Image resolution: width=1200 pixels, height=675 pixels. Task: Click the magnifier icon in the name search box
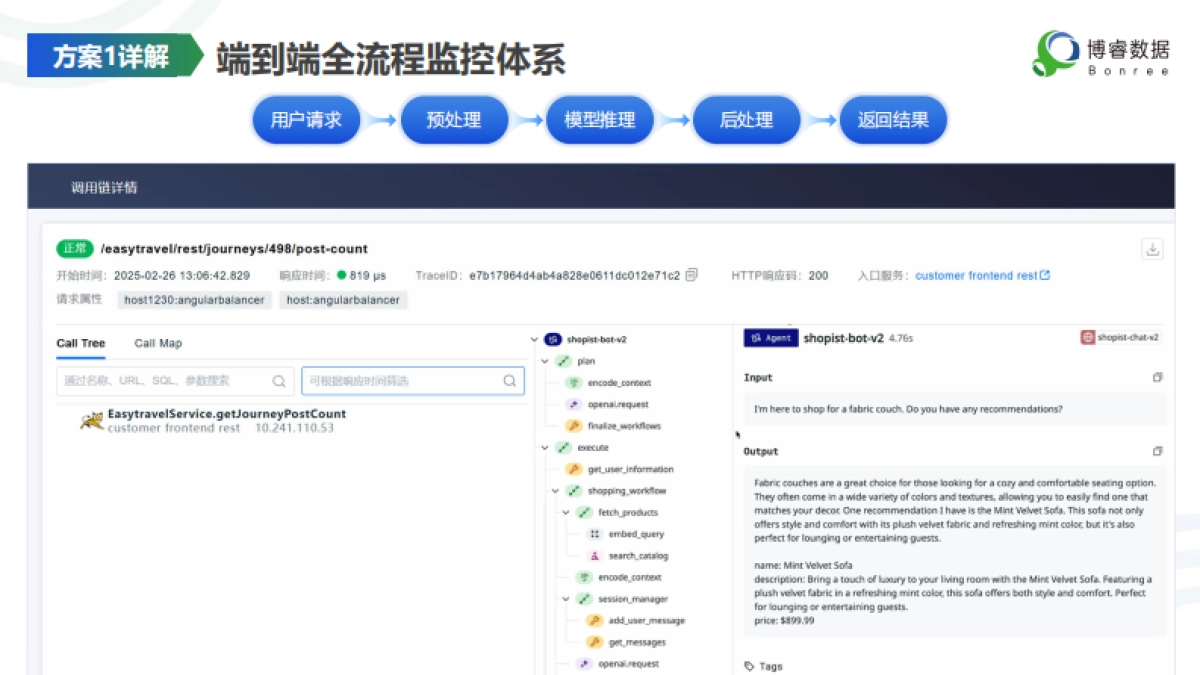point(279,381)
